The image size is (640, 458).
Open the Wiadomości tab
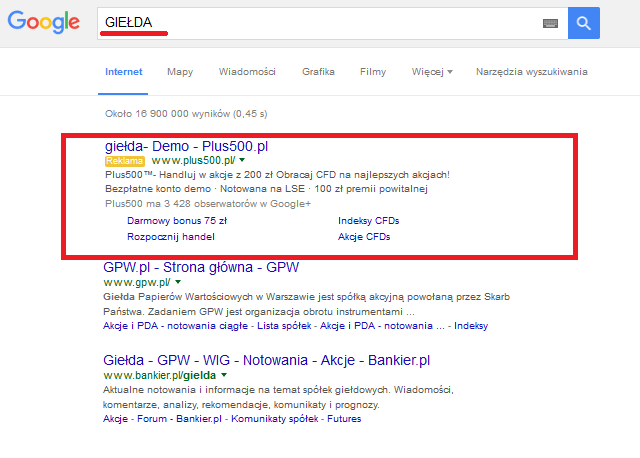[247, 72]
